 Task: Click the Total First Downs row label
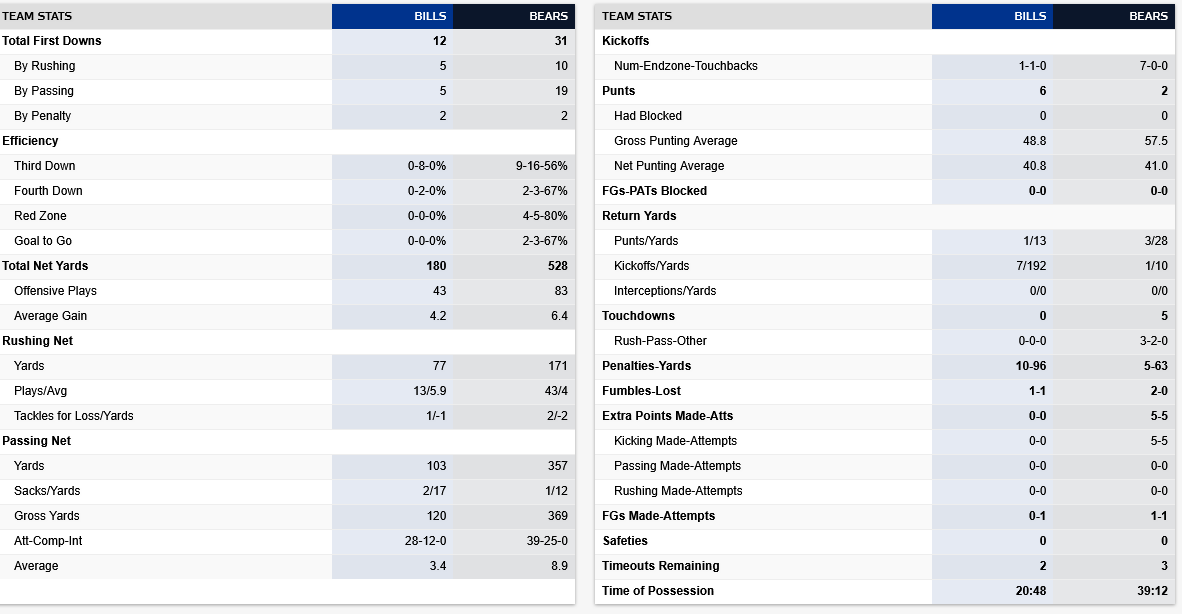click(x=52, y=41)
